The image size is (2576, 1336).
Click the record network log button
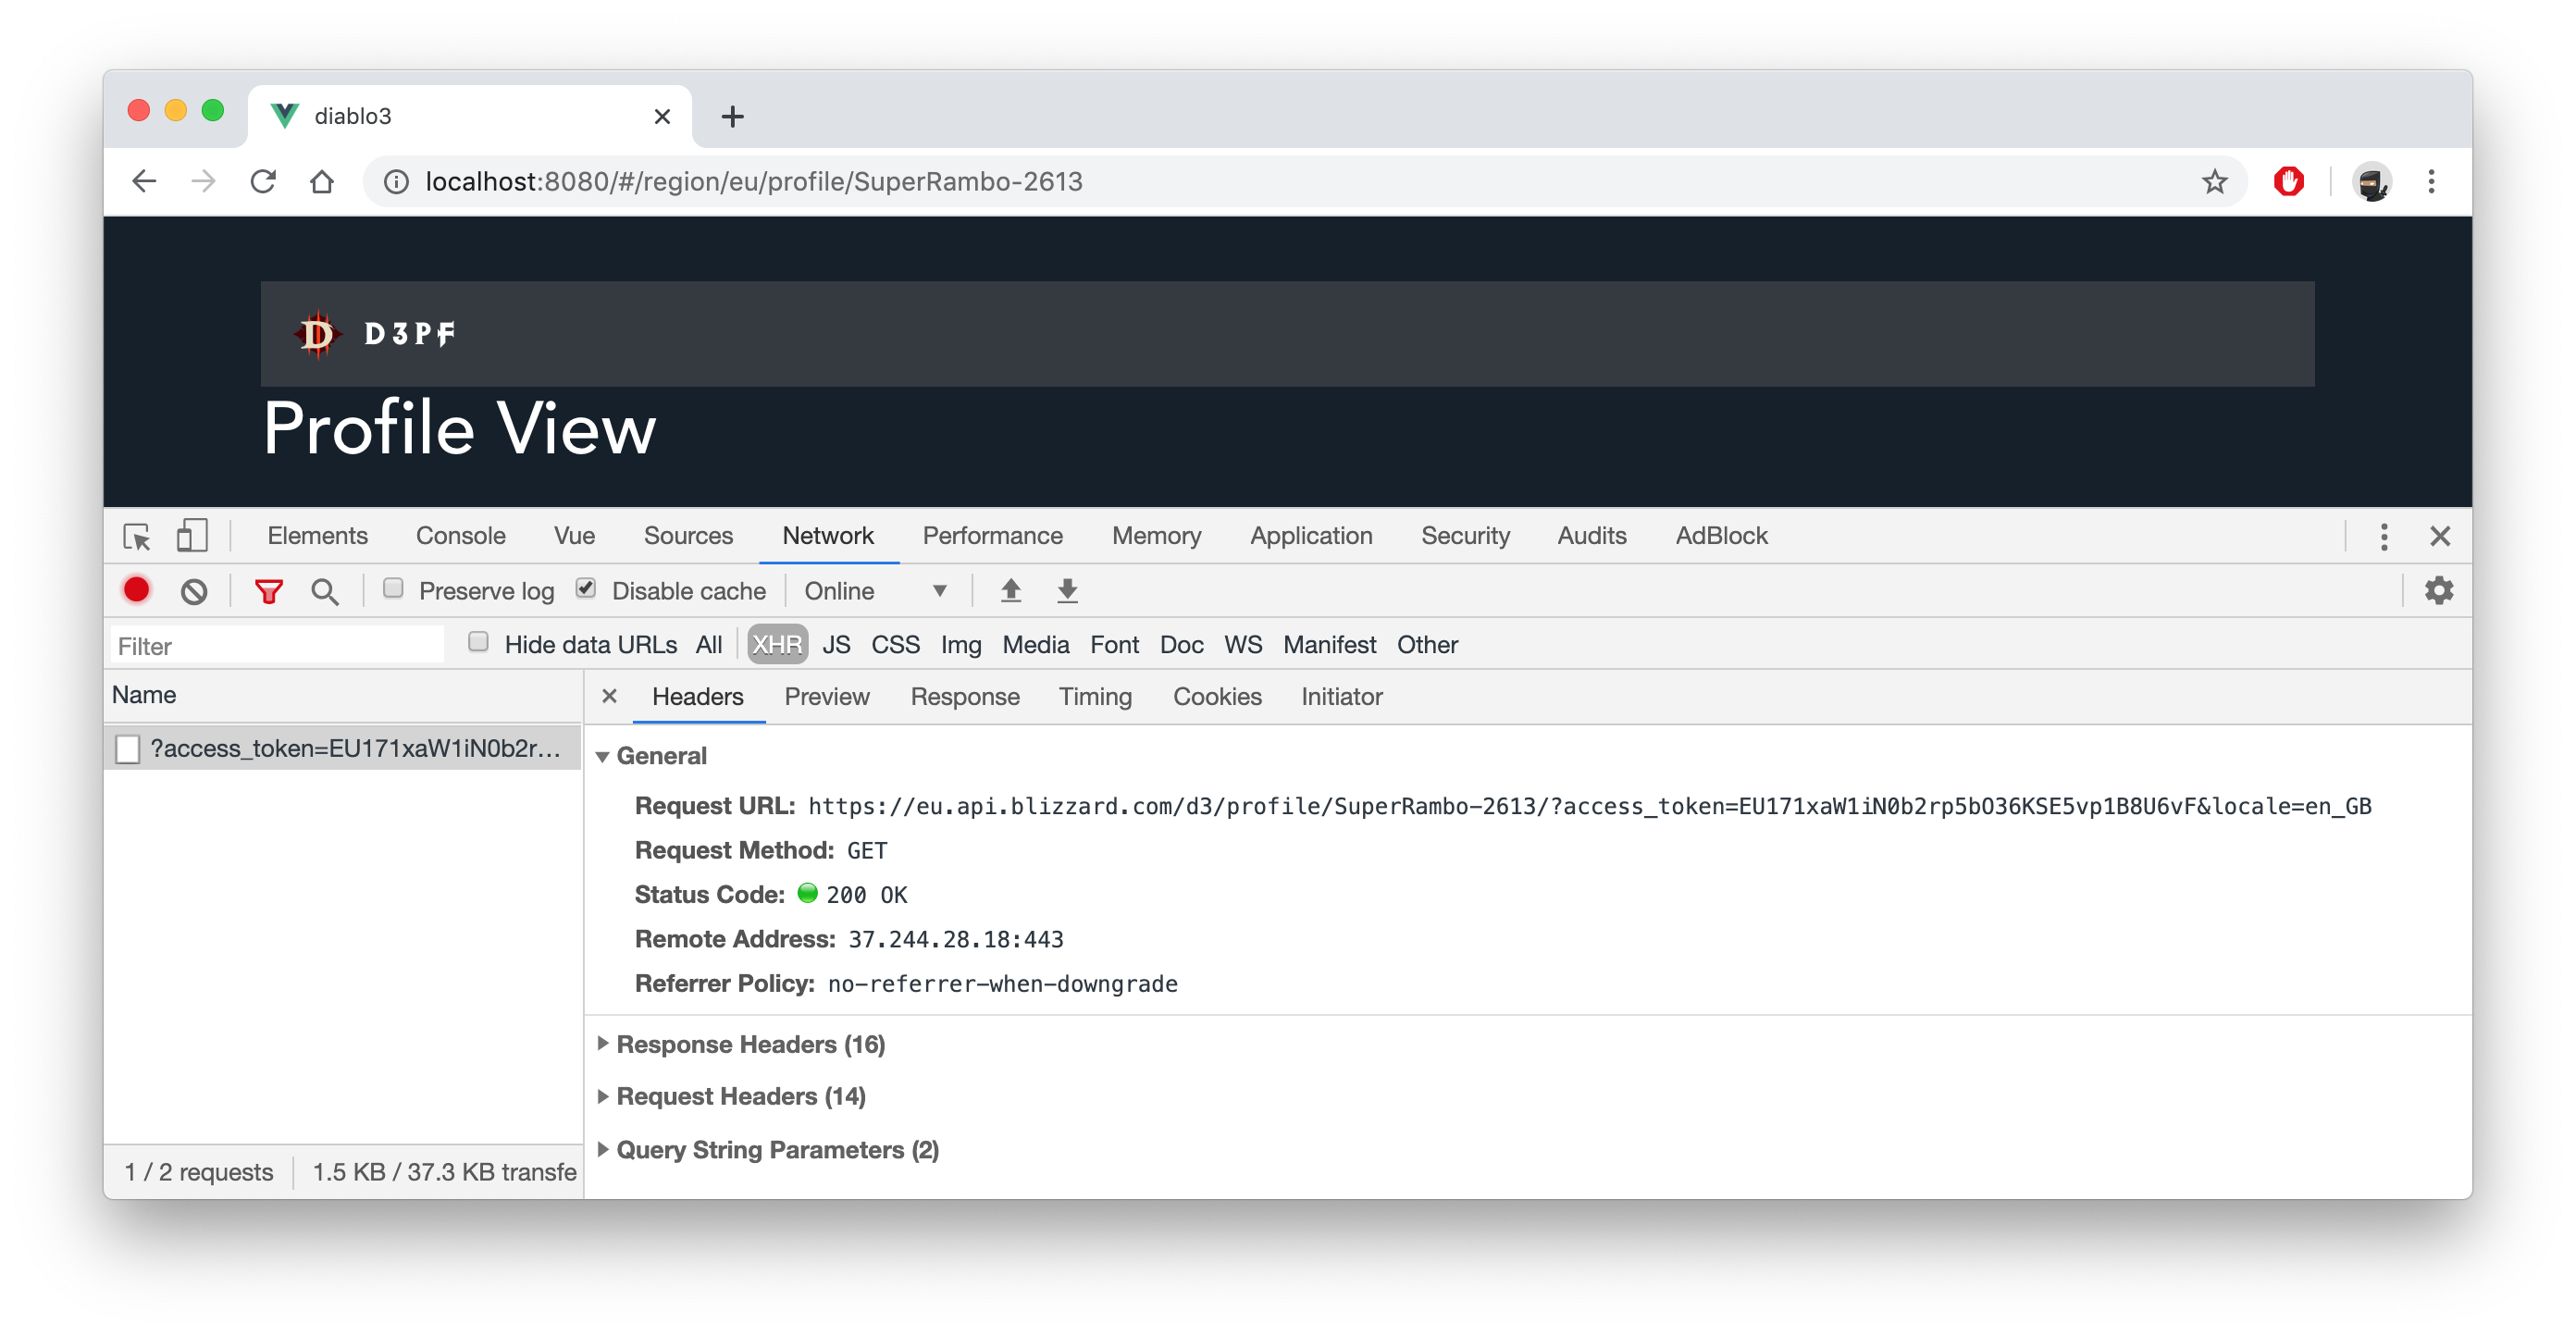[x=137, y=591]
